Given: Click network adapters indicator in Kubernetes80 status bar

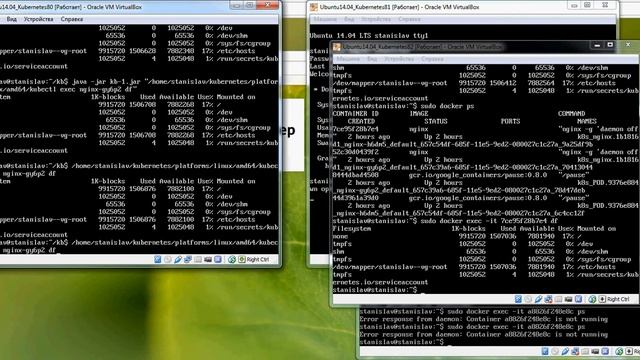Looking at the screenshot, I should (x=188, y=259).
